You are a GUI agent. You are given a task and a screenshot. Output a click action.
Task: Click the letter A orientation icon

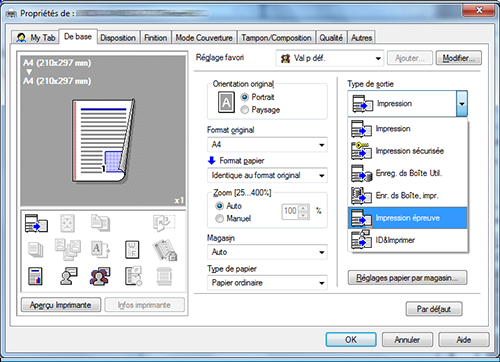point(226,102)
